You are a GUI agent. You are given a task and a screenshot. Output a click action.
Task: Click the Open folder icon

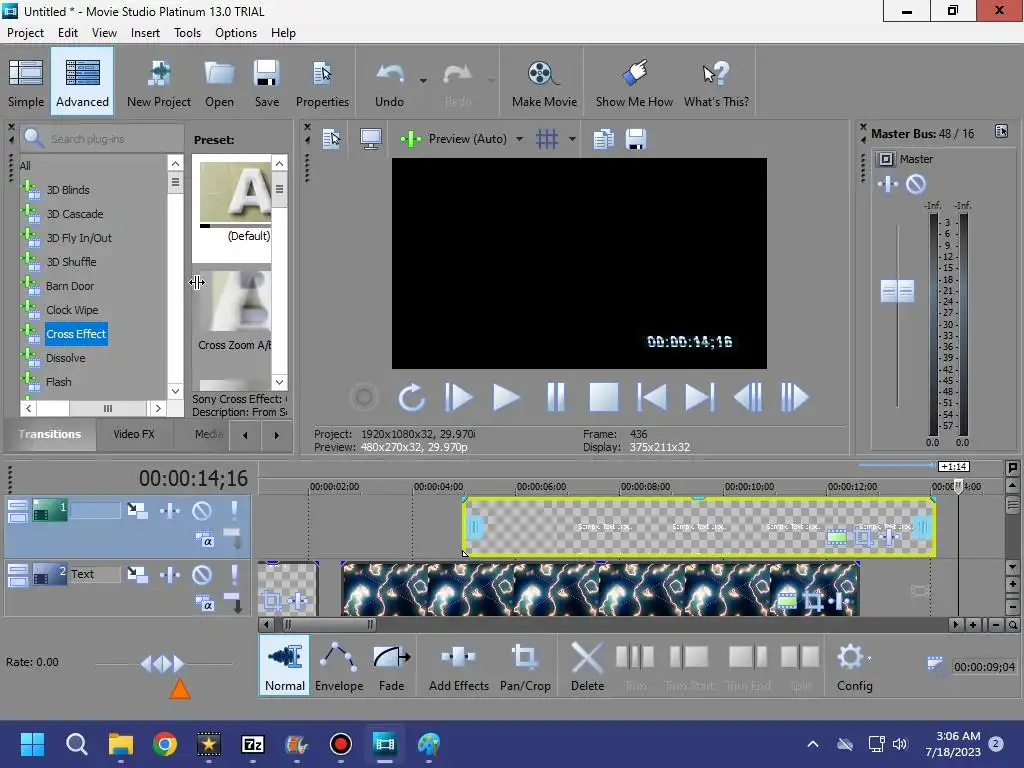tap(219, 82)
